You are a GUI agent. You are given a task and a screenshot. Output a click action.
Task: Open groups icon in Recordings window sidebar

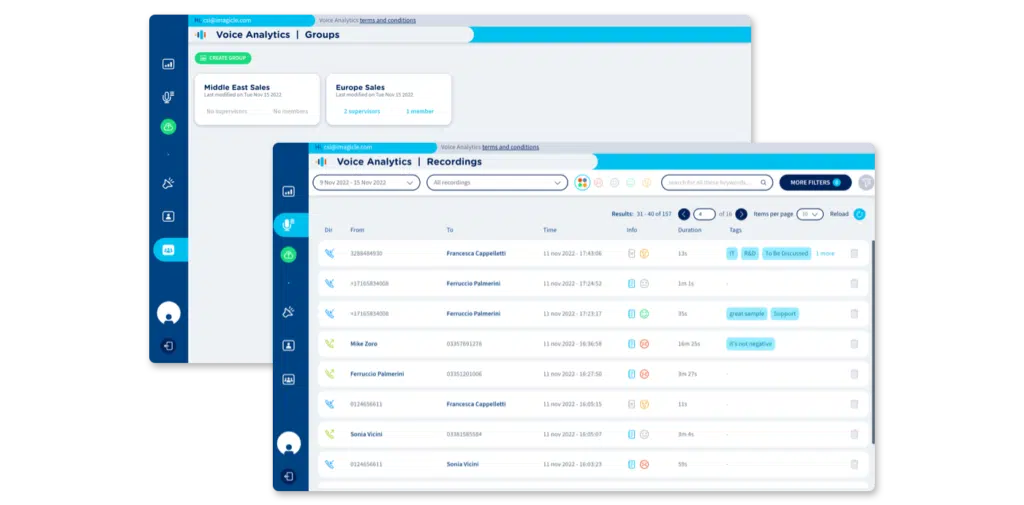(x=288, y=379)
